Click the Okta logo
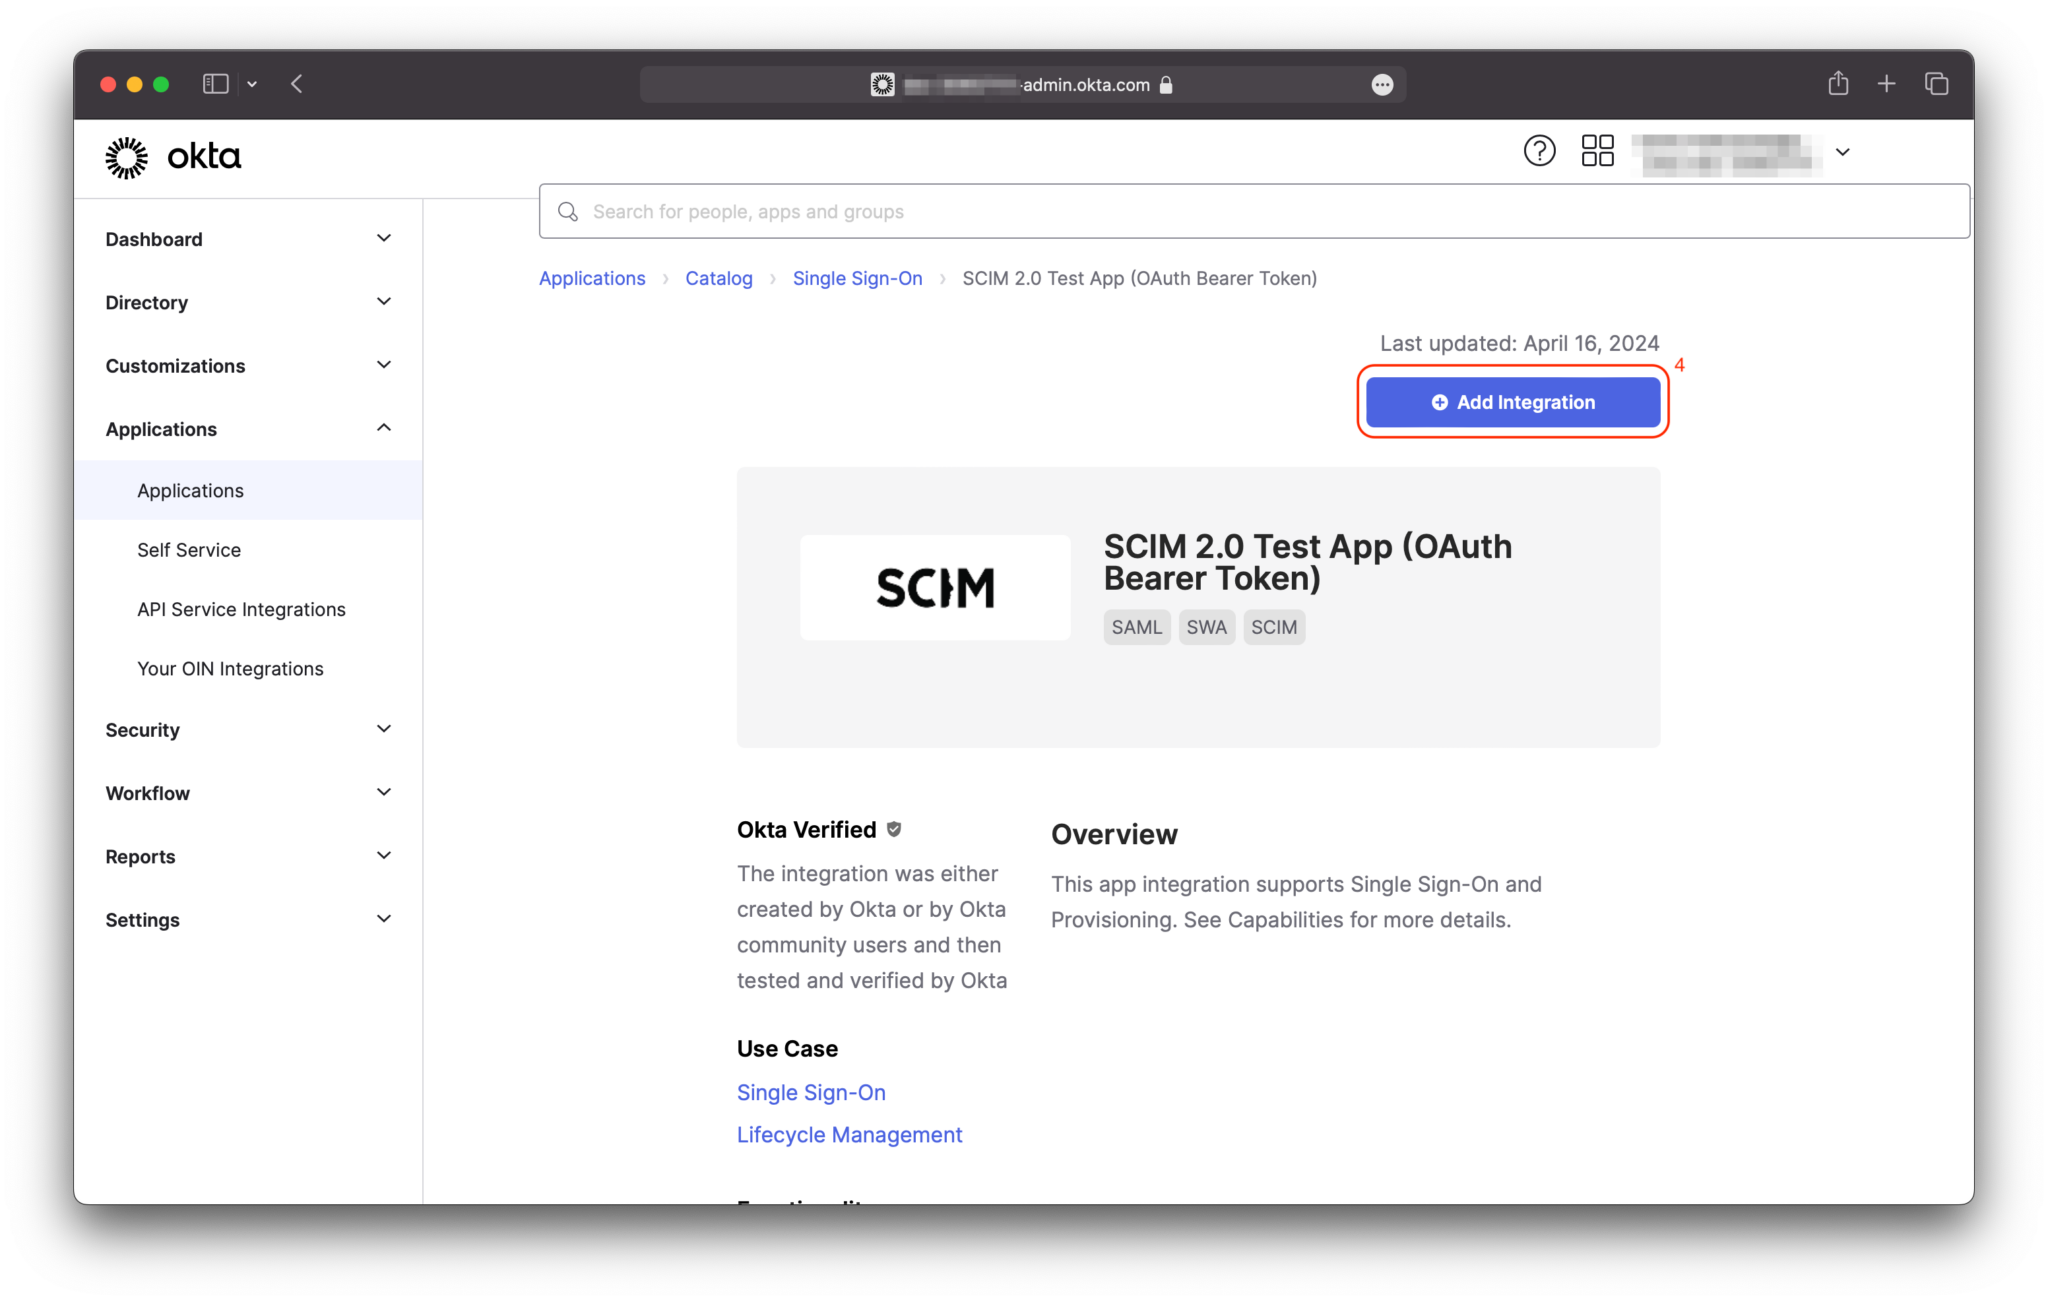 tap(172, 157)
